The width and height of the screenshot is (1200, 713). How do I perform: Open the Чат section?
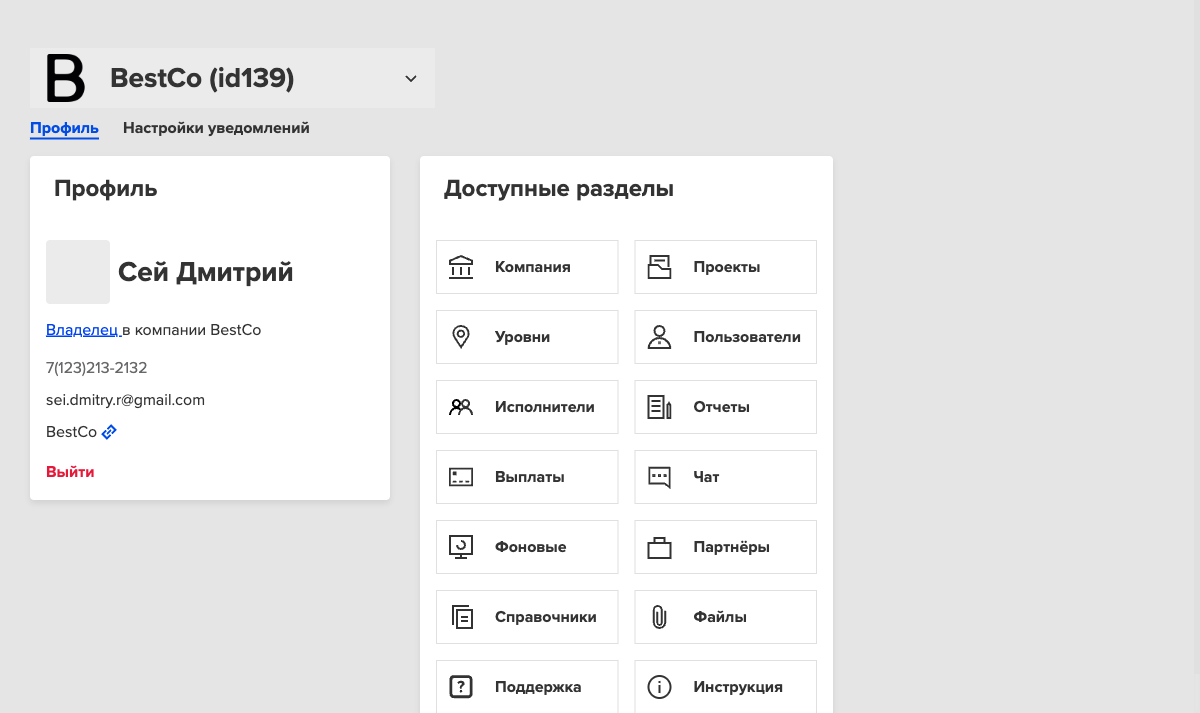[x=725, y=477]
